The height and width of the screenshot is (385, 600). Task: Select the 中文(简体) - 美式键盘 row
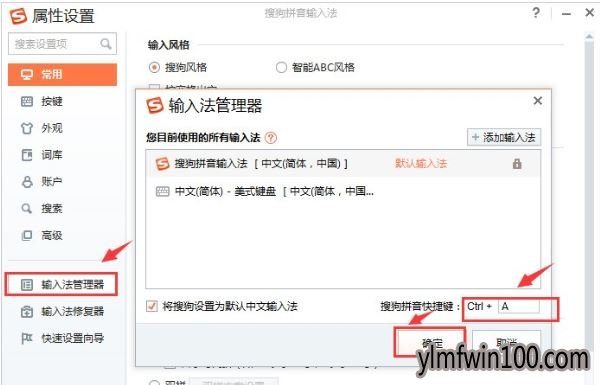tap(343, 191)
